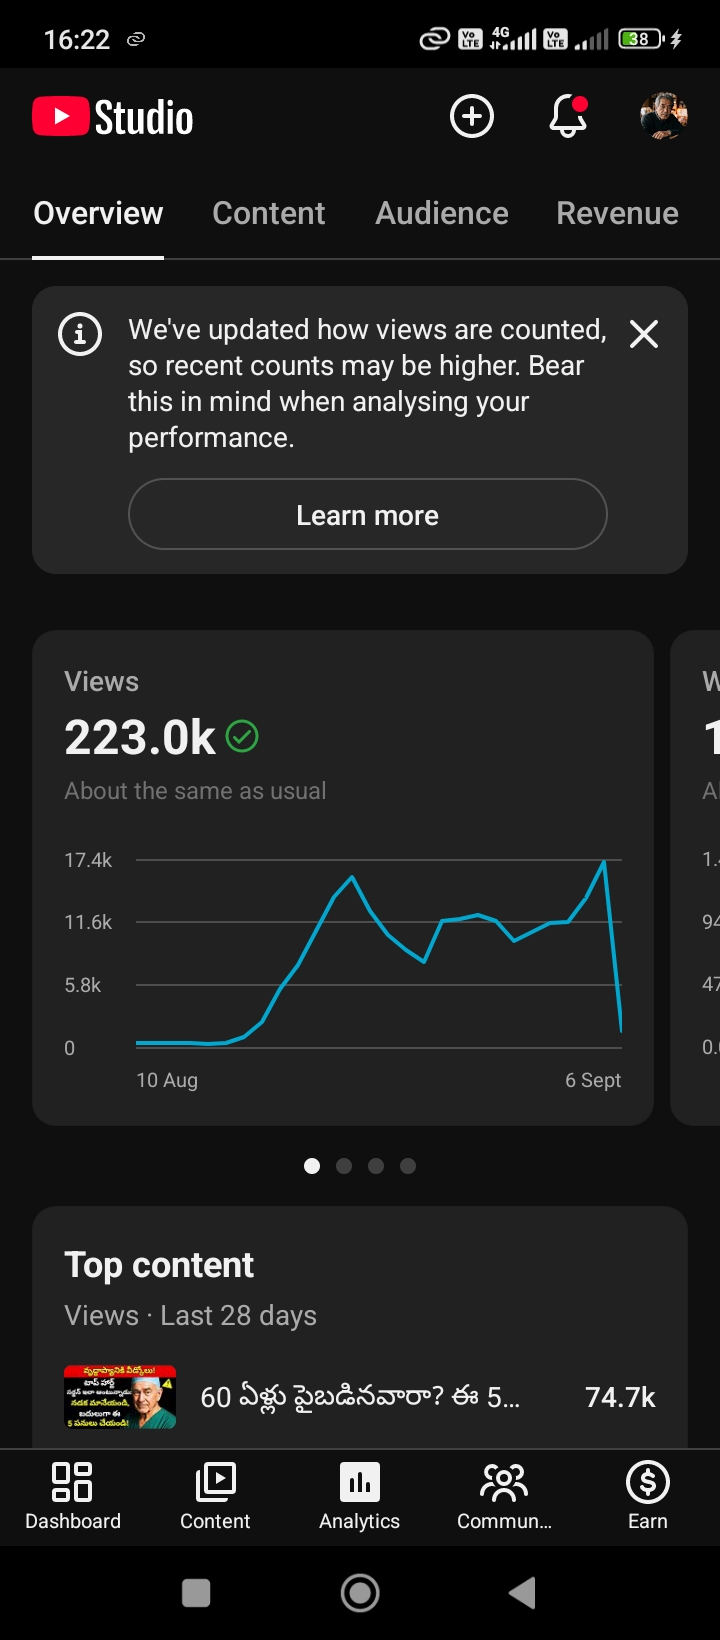Go to Dashboard in bottom bar
The width and height of the screenshot is (720, 1640).
pyautogui.click(x=73, y=1496)
